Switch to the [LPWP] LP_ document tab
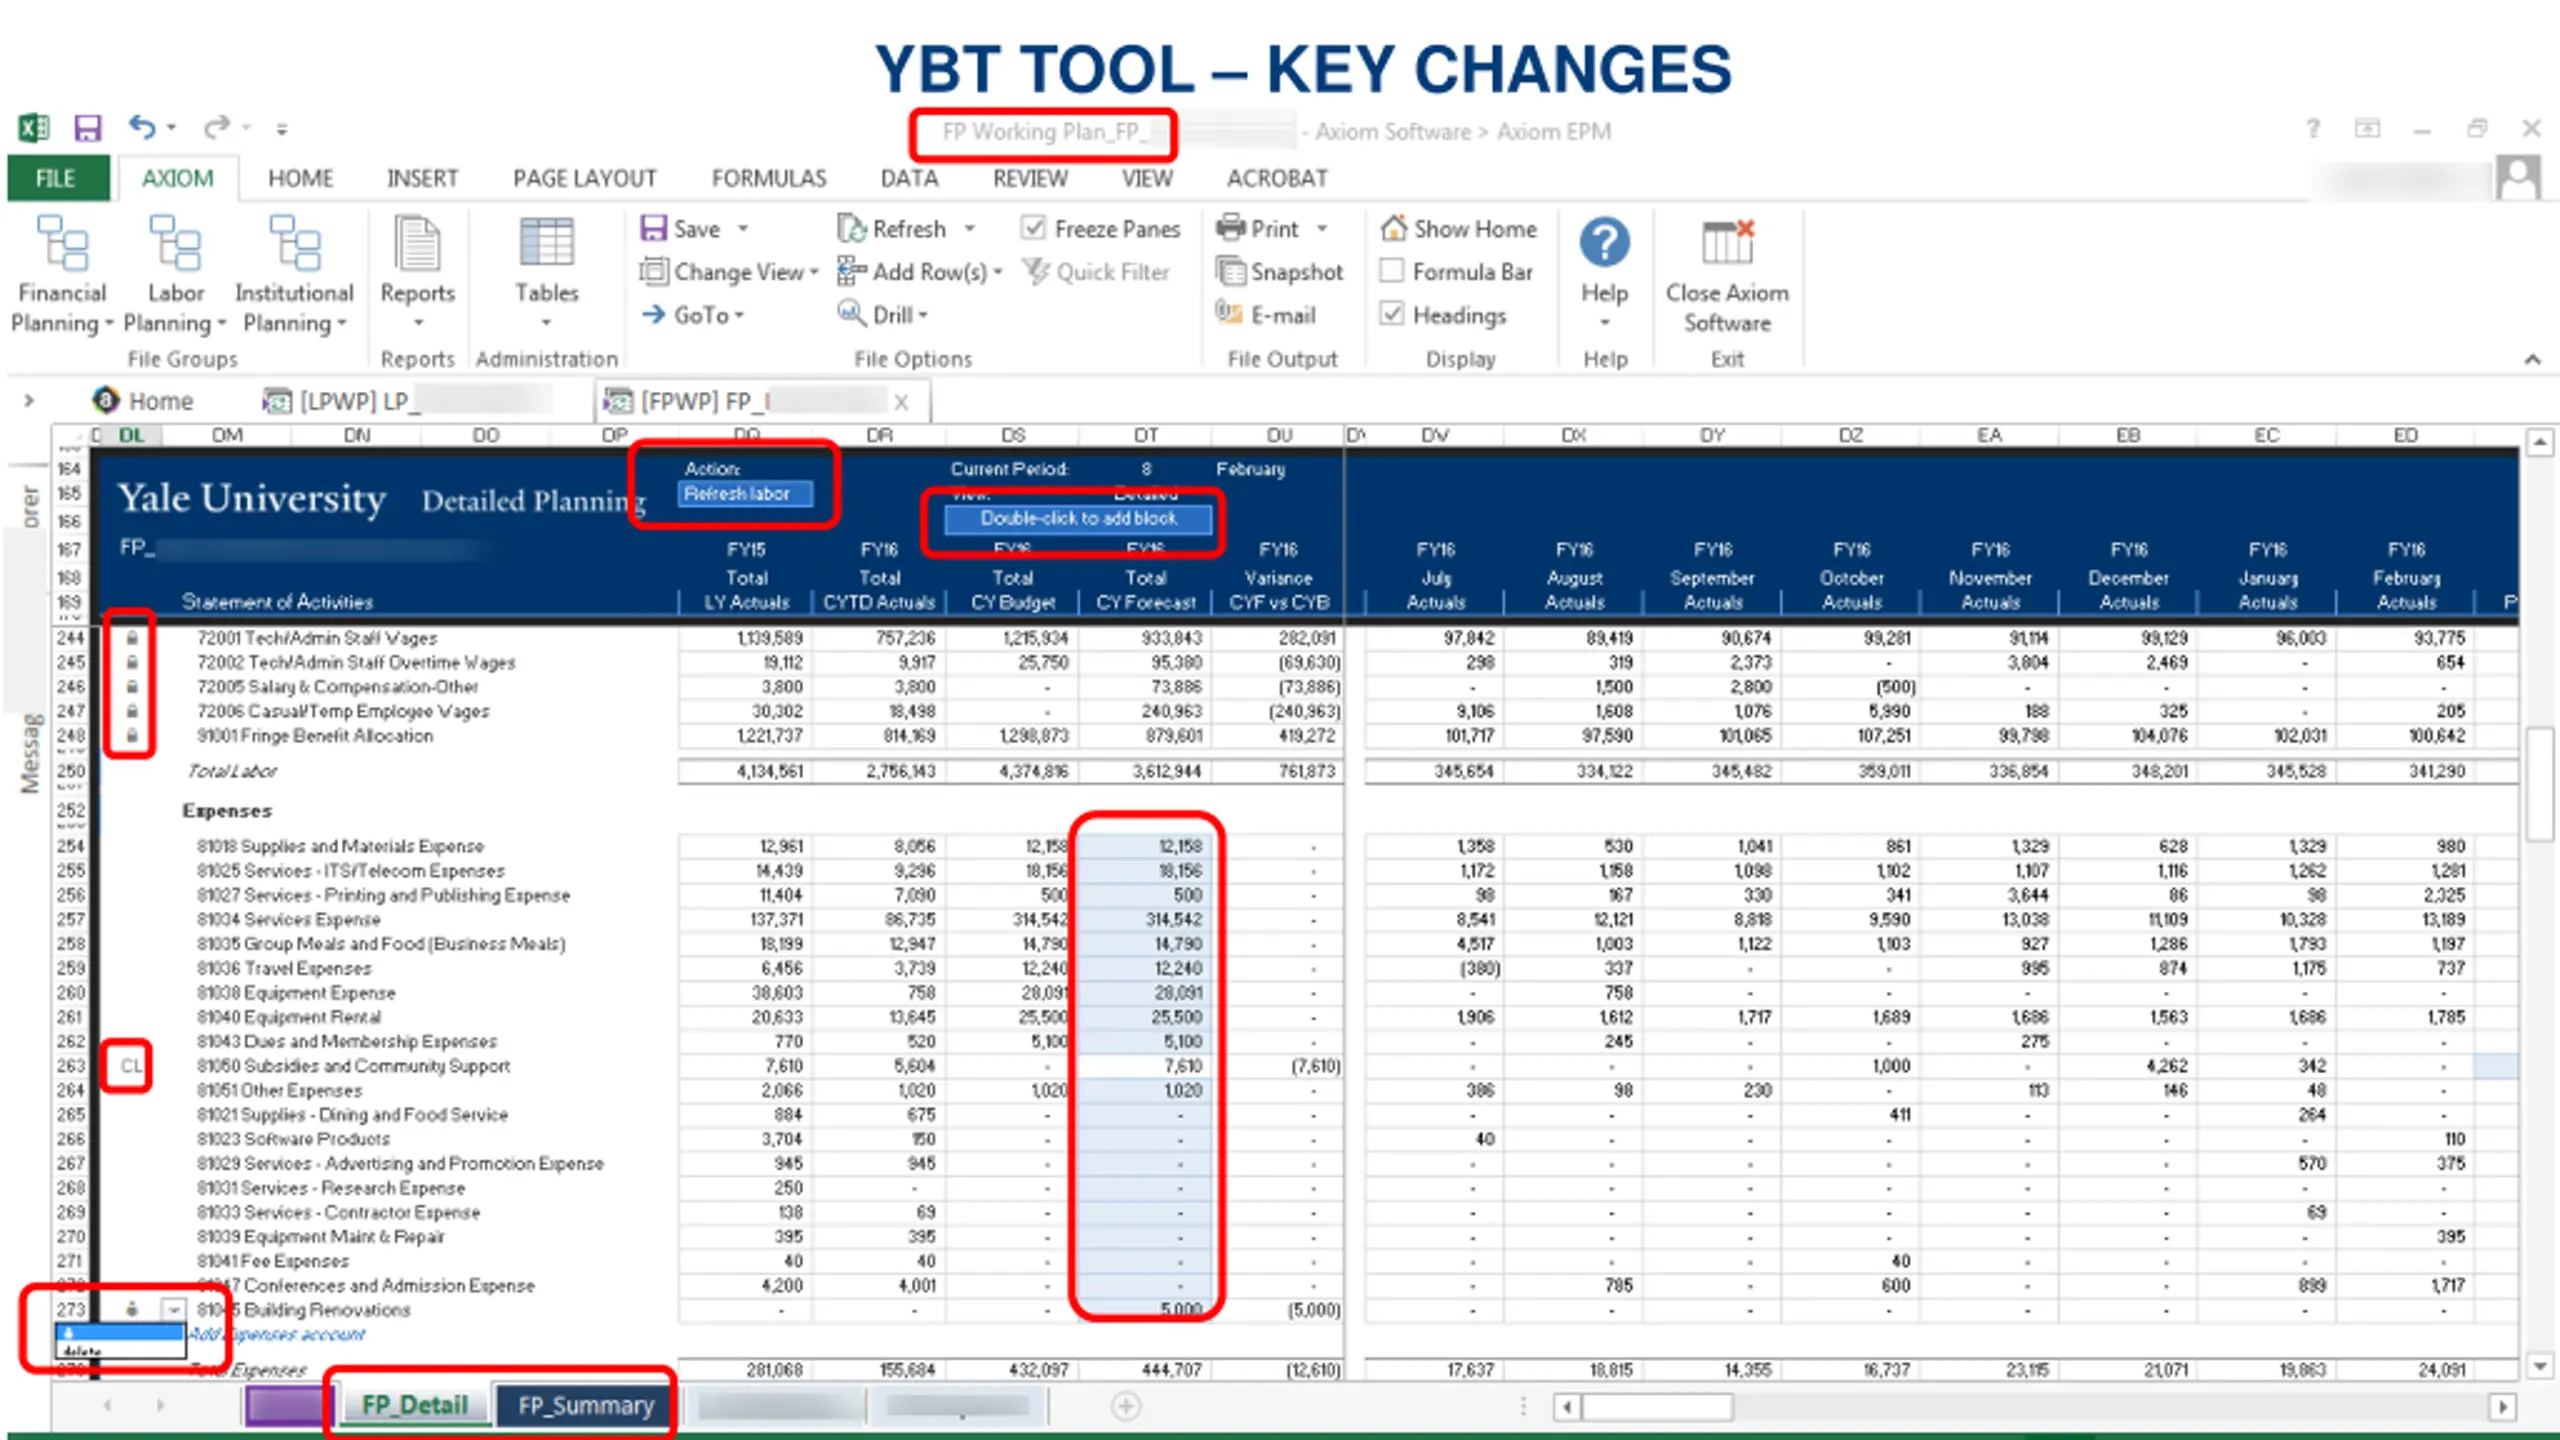 coord(405,401)
